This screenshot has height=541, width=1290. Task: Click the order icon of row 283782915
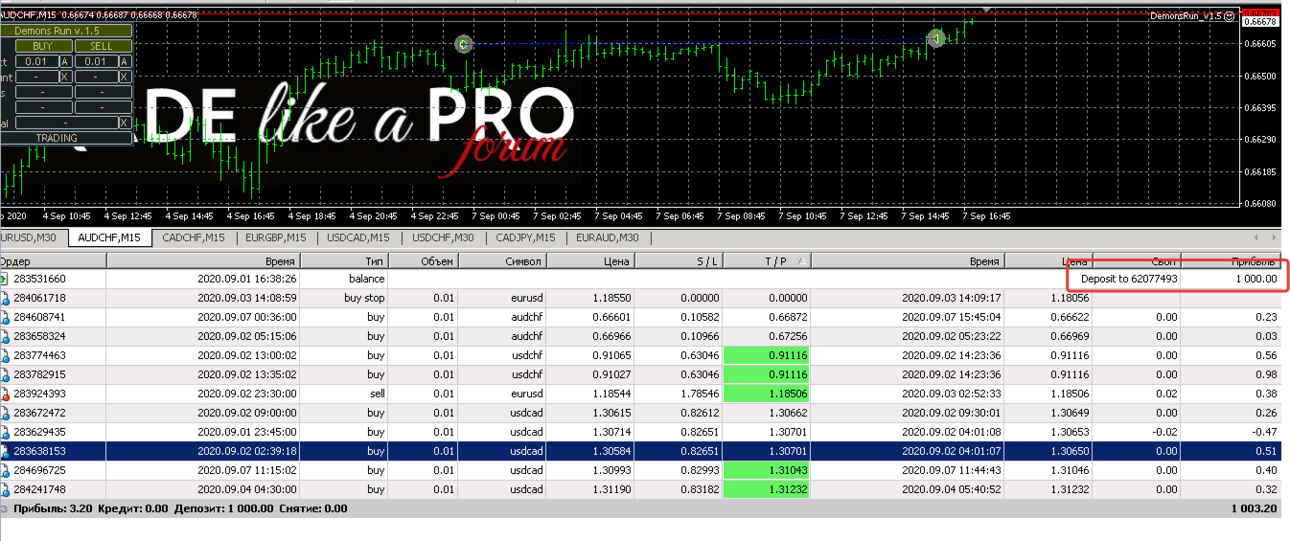(5, 374)
